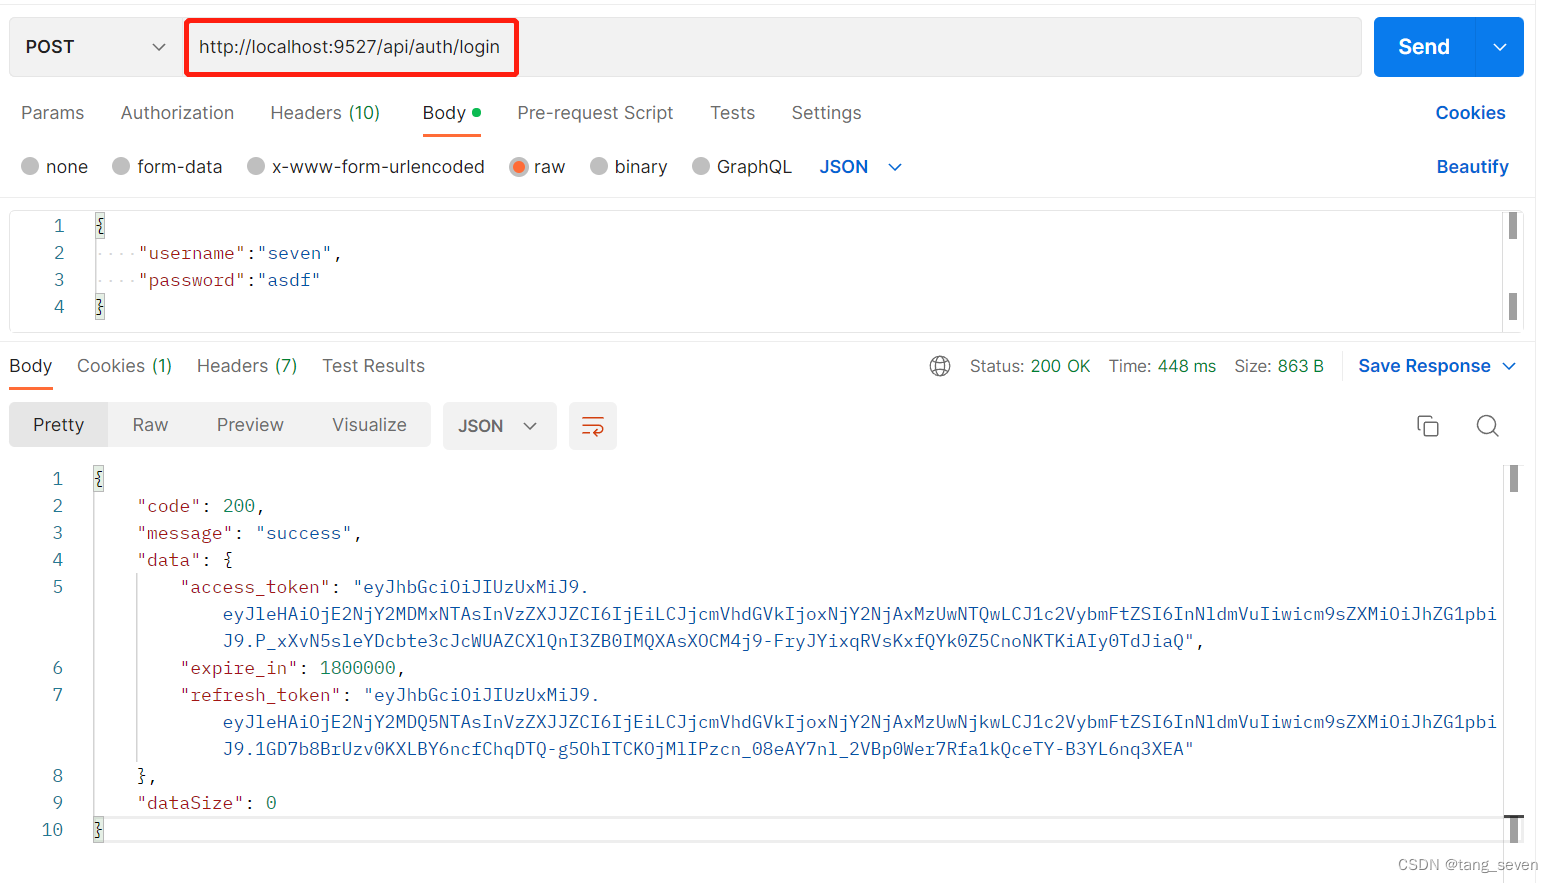Select the raw body format
Screen dimensions: 1553x883
tap(537, 166)
